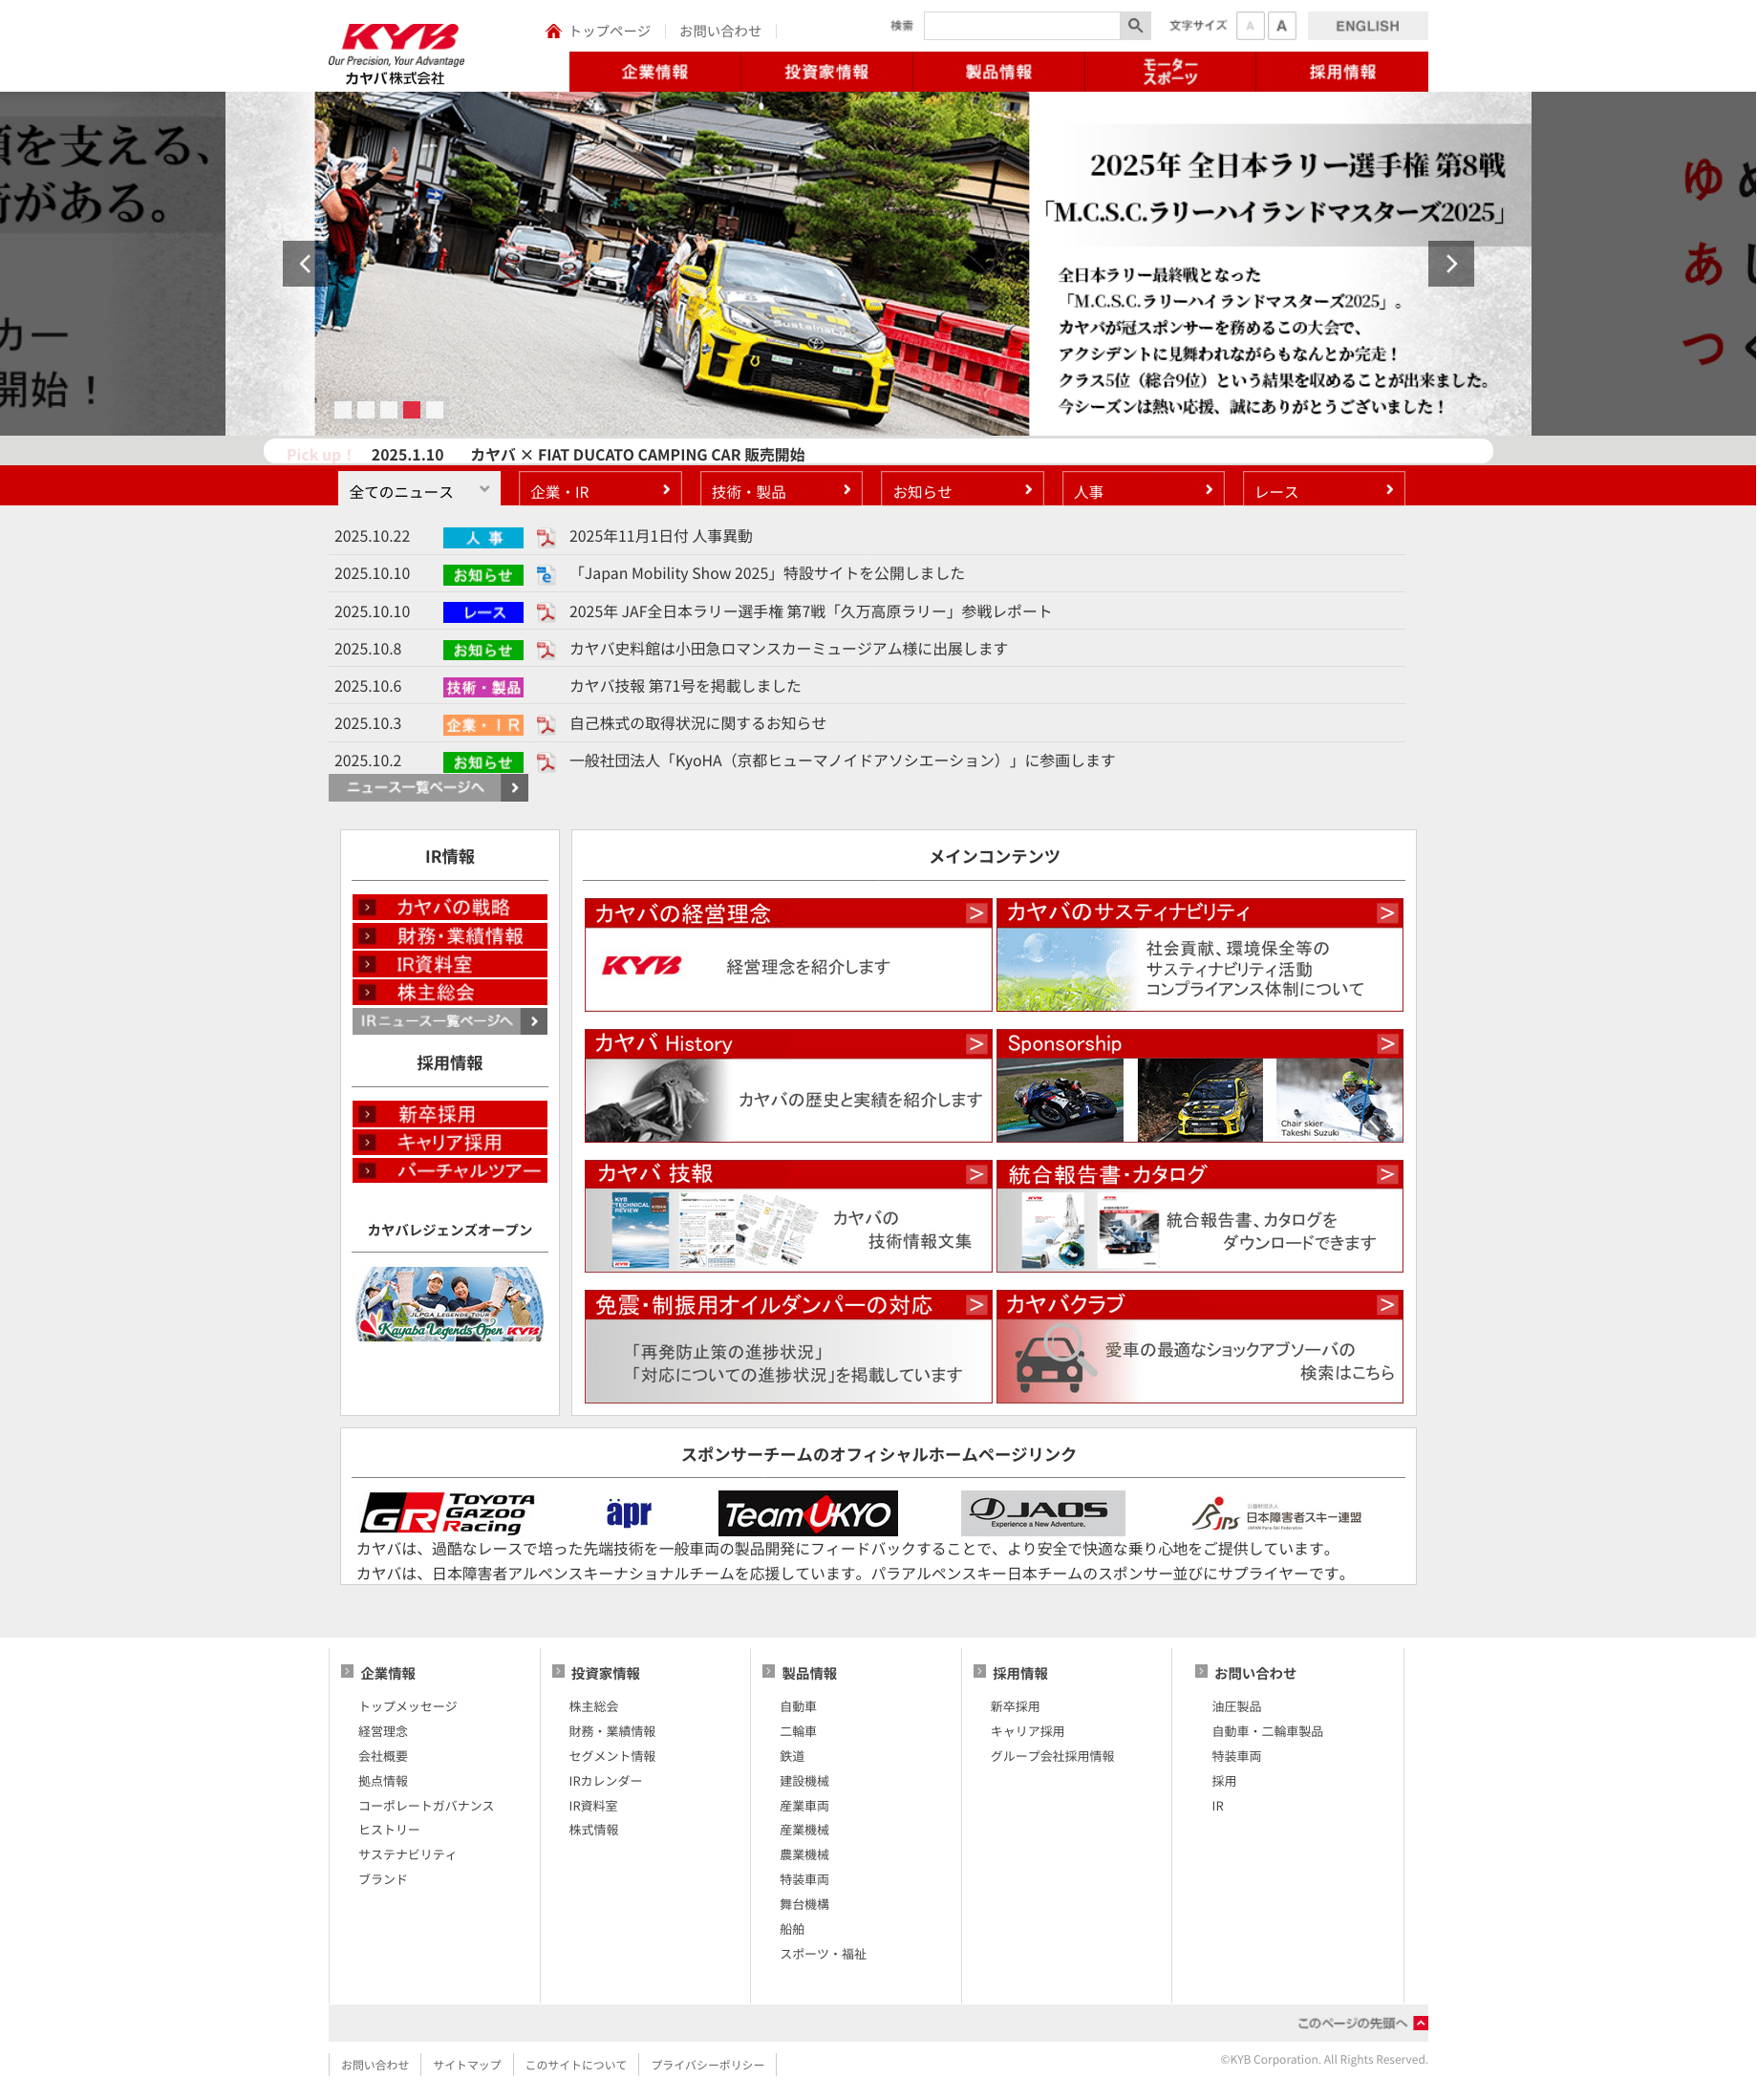Select the small font size button
This screenshot has height=2100, width=1757.
point(1249,26)
